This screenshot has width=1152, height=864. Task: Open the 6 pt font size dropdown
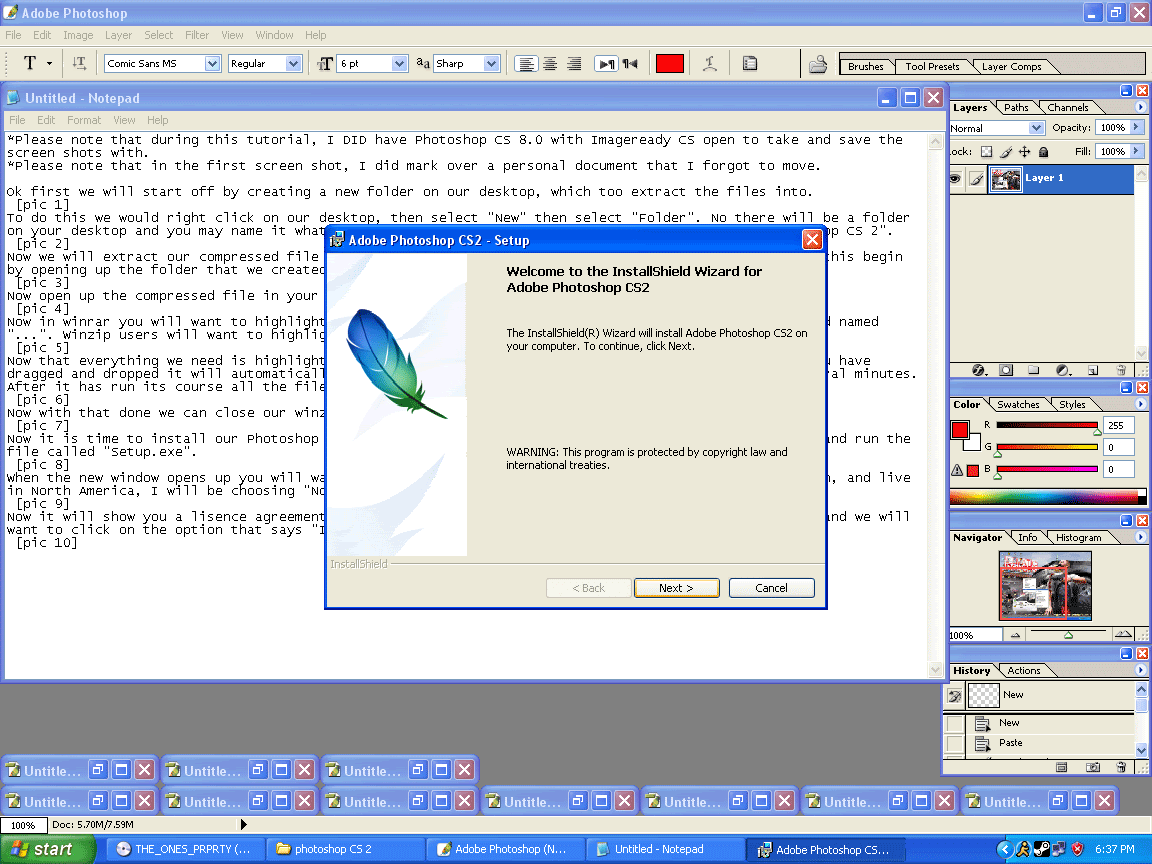click(399, 64)
